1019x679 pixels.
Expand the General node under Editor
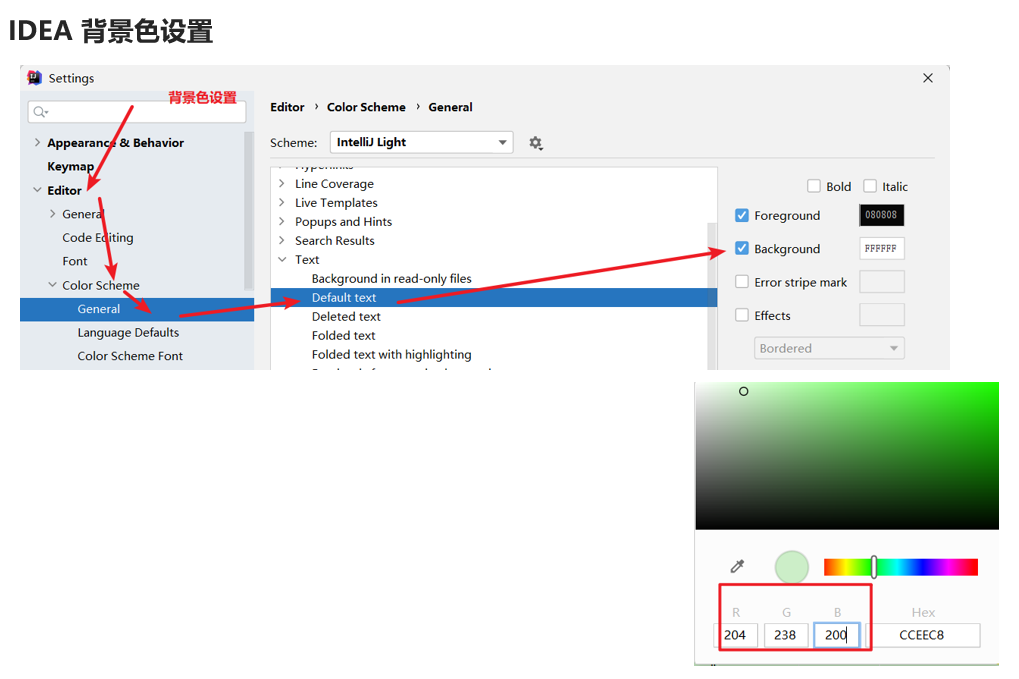click(x=53, y=214)
